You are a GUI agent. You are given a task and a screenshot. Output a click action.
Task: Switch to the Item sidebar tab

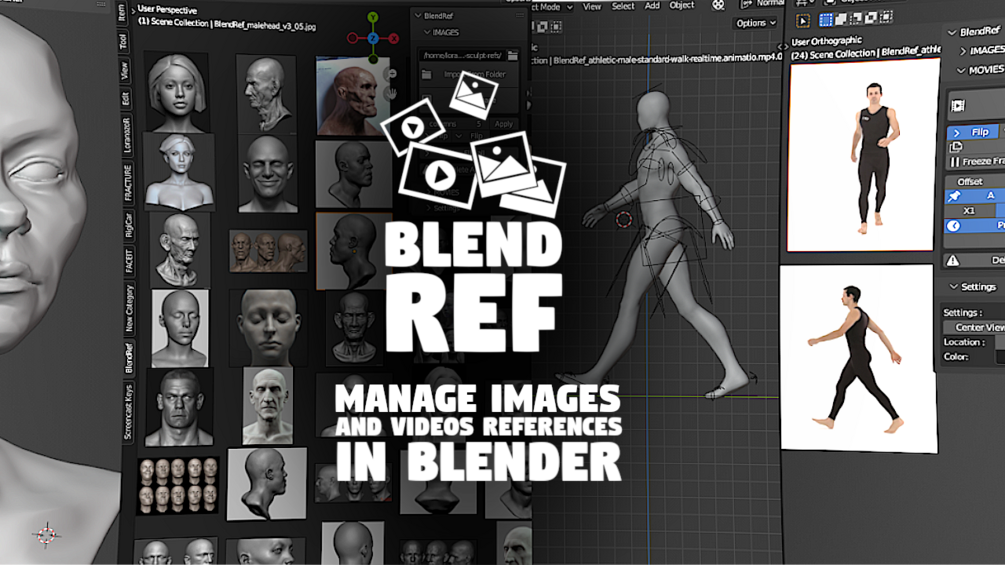tap(122, 12)
